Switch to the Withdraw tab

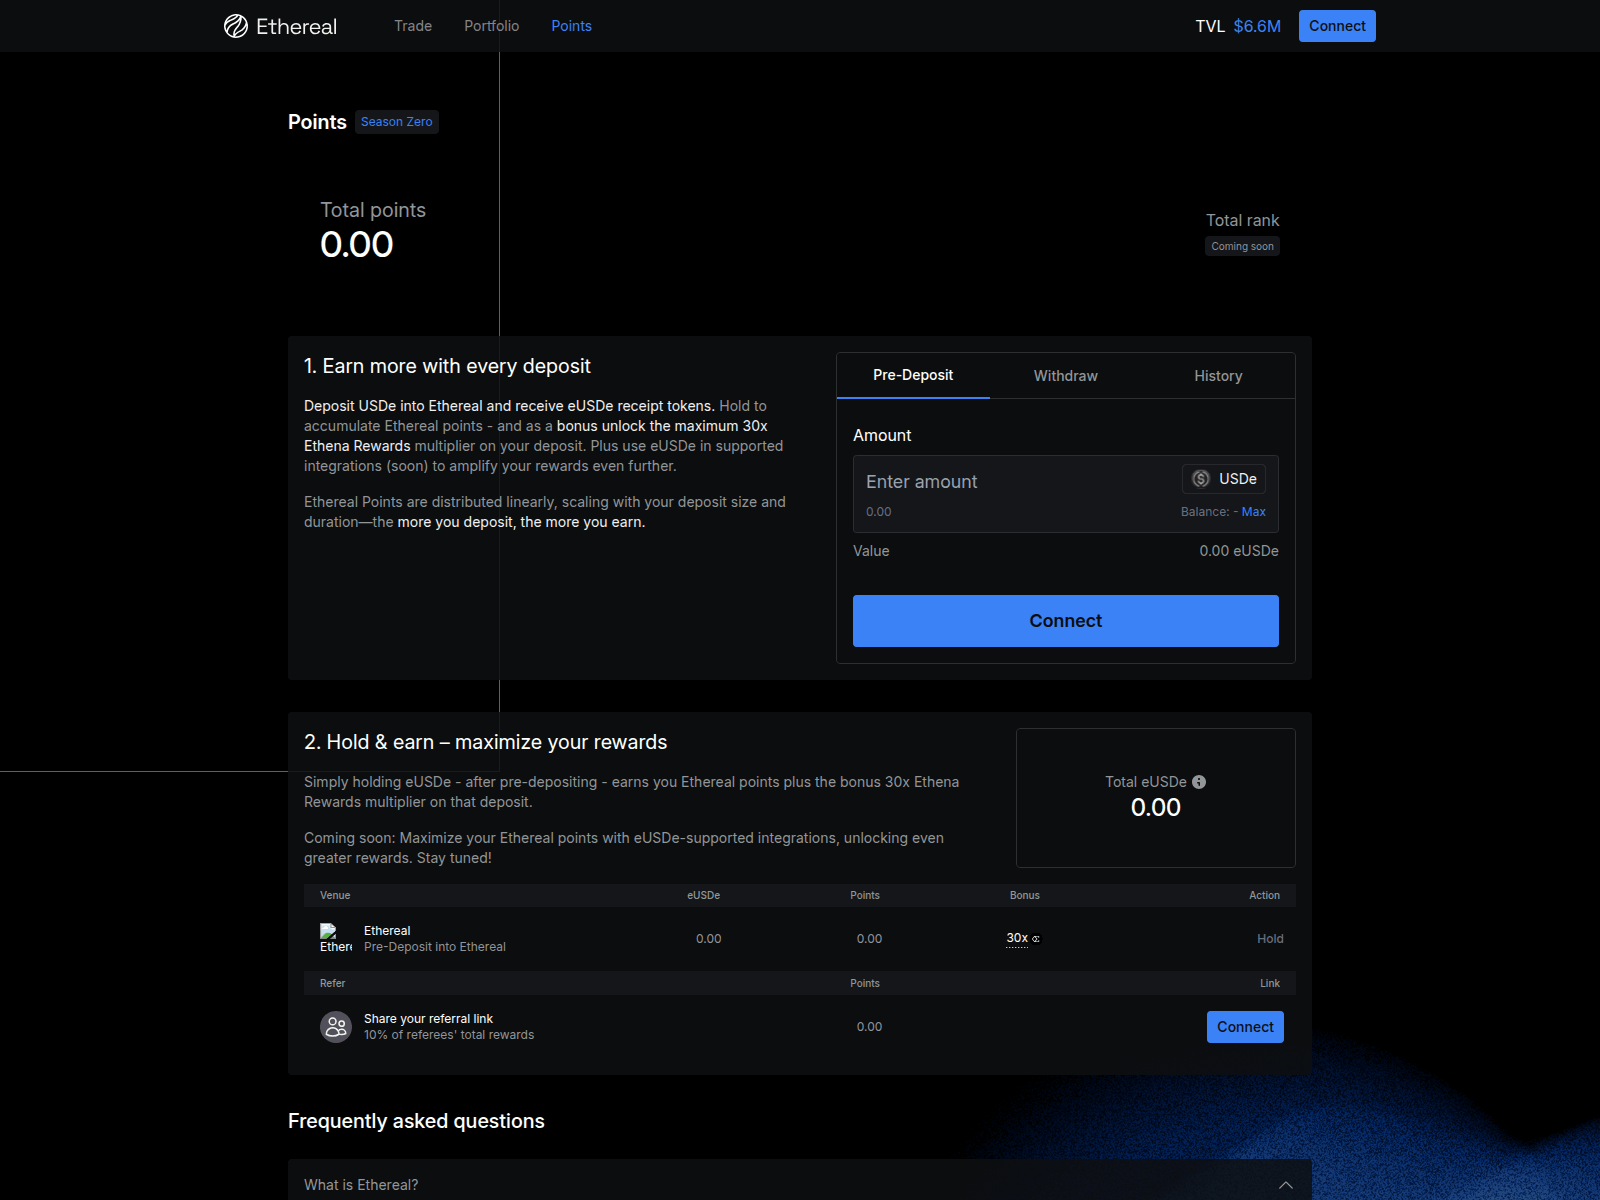[1066, 376]
